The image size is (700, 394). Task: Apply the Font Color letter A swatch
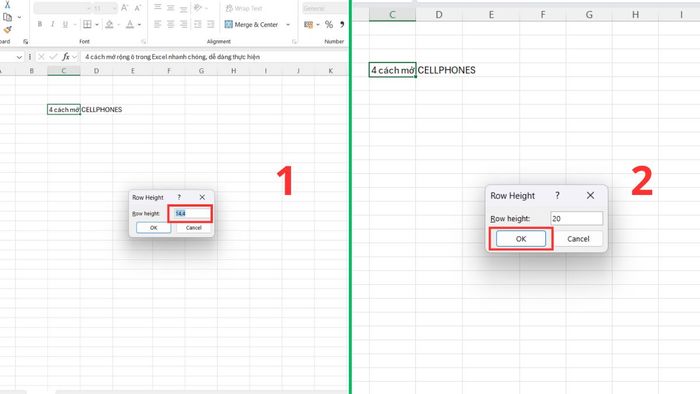click(130, 24)
